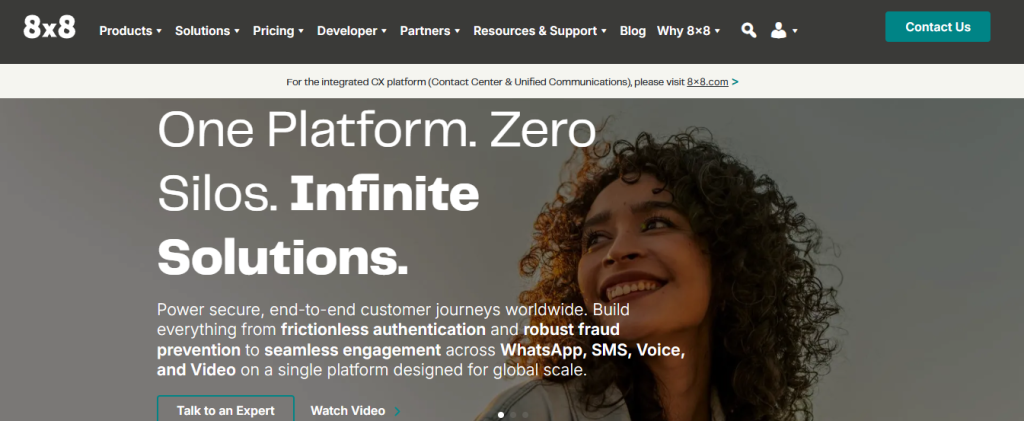
Task: Open the search magnifier icon
Action: coord(749,30)
